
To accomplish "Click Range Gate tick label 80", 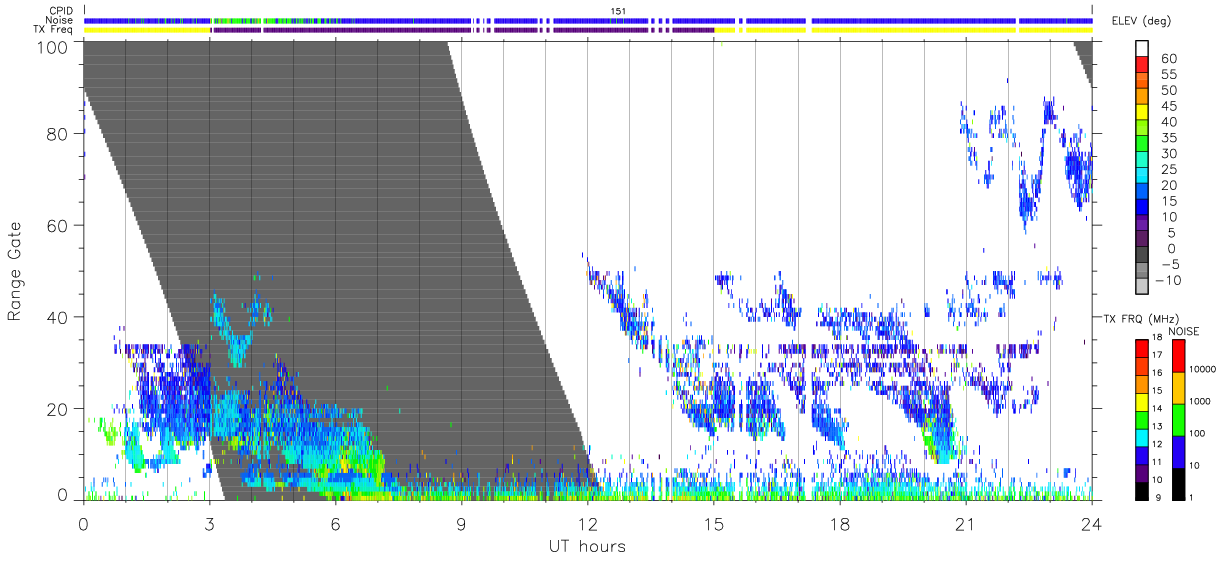I will [58, 133].
